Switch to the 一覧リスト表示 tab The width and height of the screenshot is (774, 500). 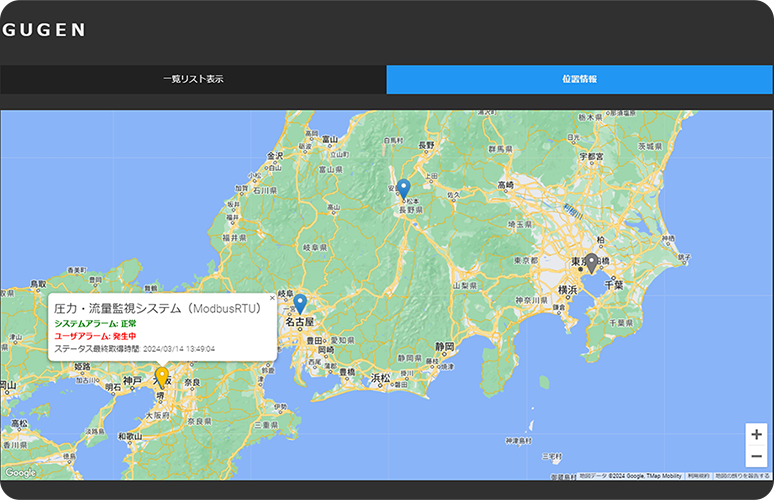[193, 79]
